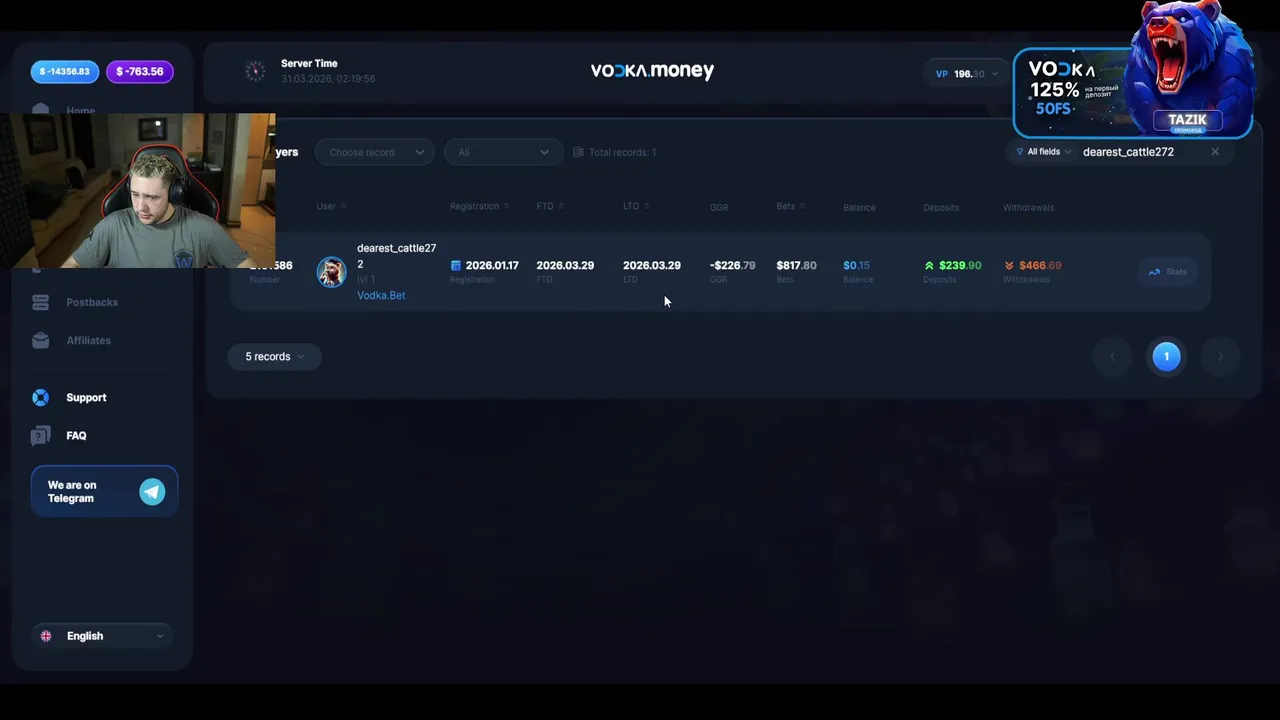Click the -763.56 purple balance pill

tap(140, 72)
